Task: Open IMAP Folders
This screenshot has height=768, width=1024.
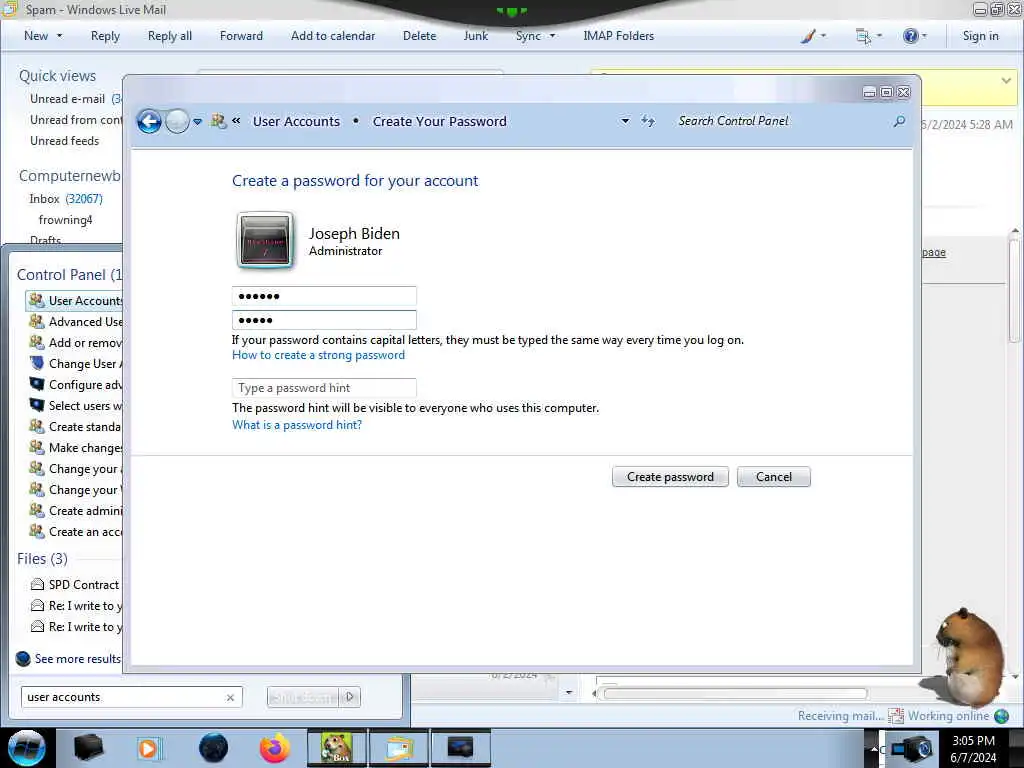Action: pos(618,36)
